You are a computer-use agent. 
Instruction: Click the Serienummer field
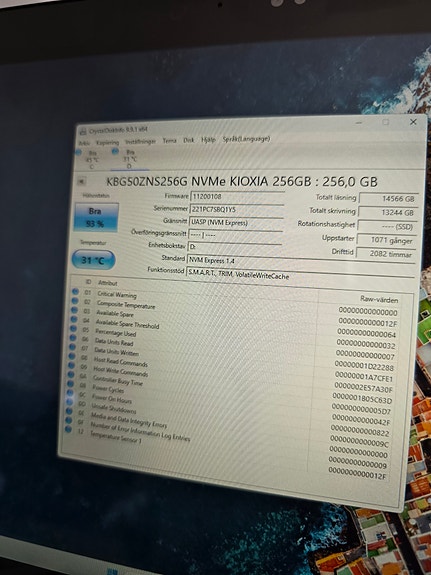(237, 209)
